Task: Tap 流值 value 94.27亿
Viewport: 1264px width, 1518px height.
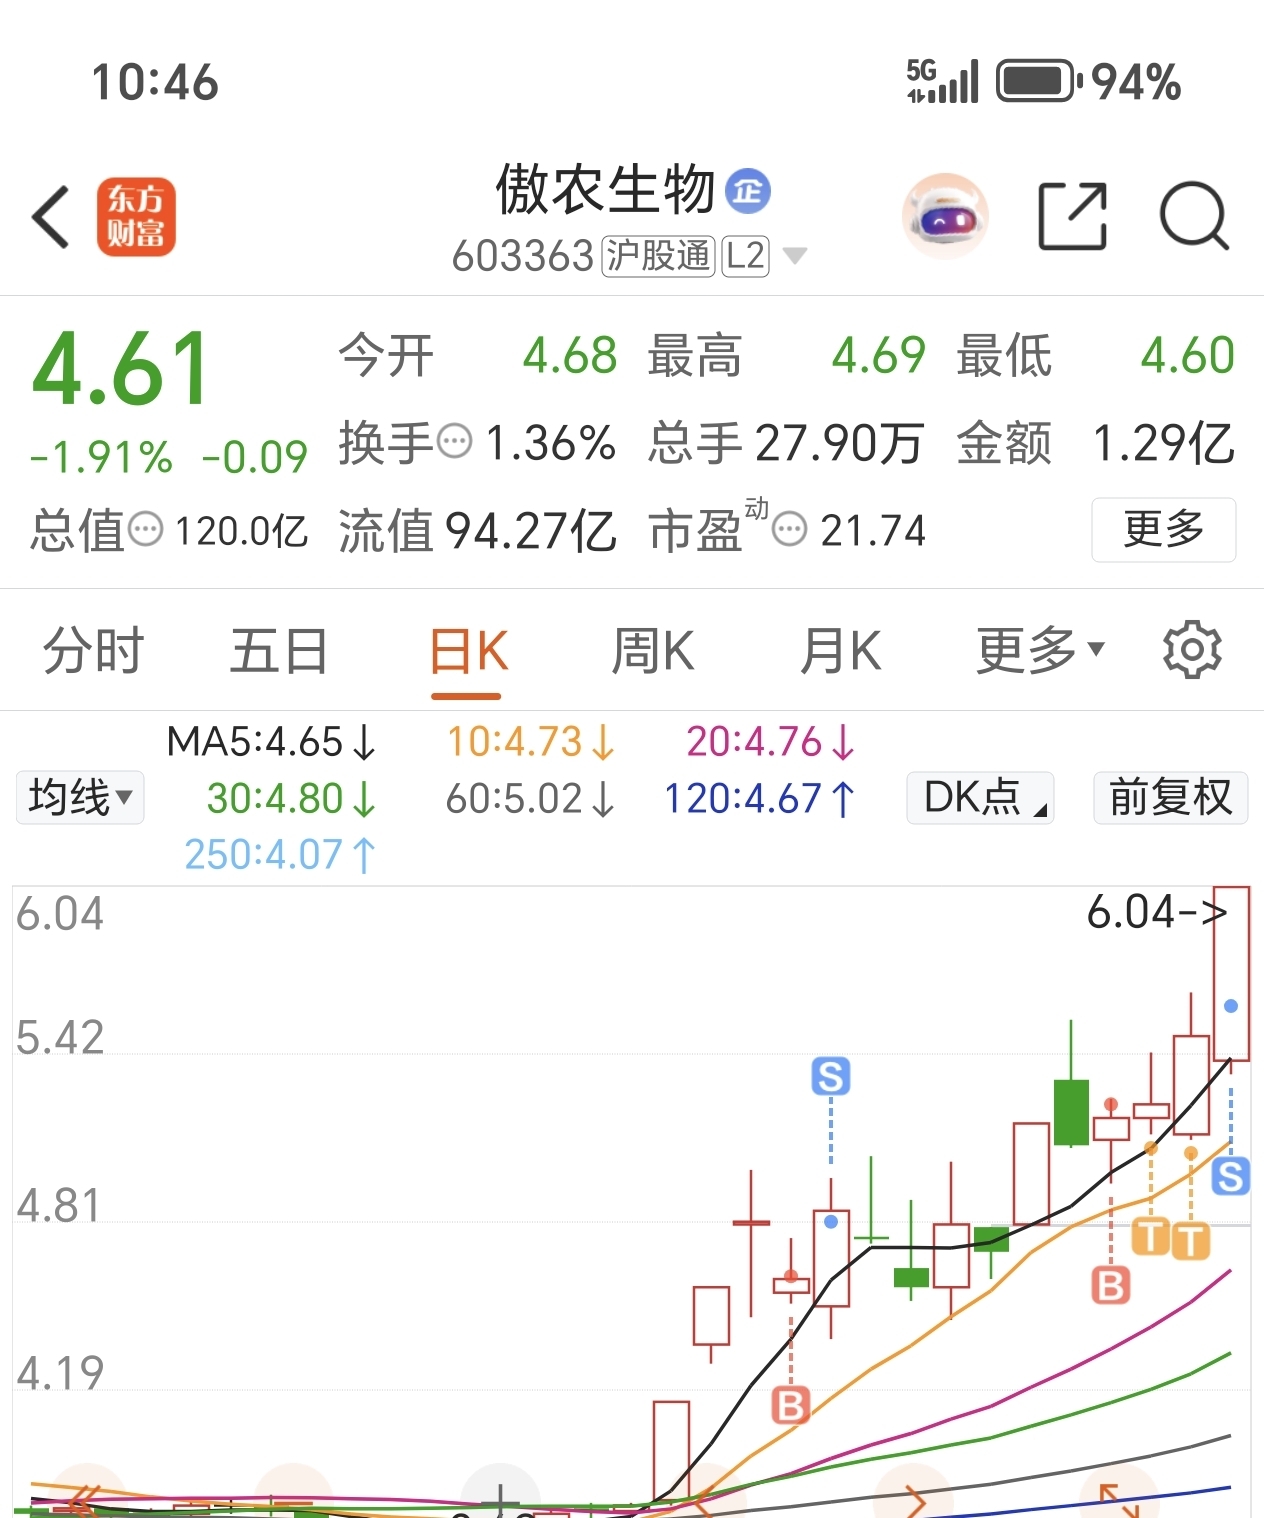Action: point(531,531)
